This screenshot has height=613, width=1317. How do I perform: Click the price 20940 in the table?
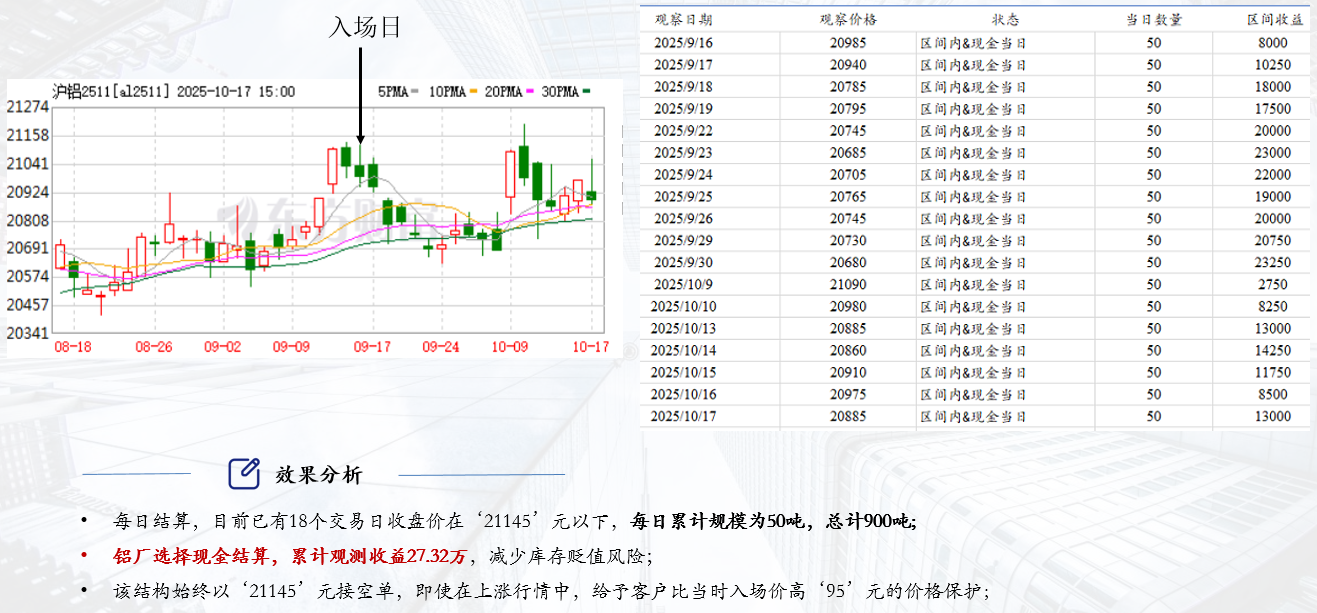coord(848,65)
